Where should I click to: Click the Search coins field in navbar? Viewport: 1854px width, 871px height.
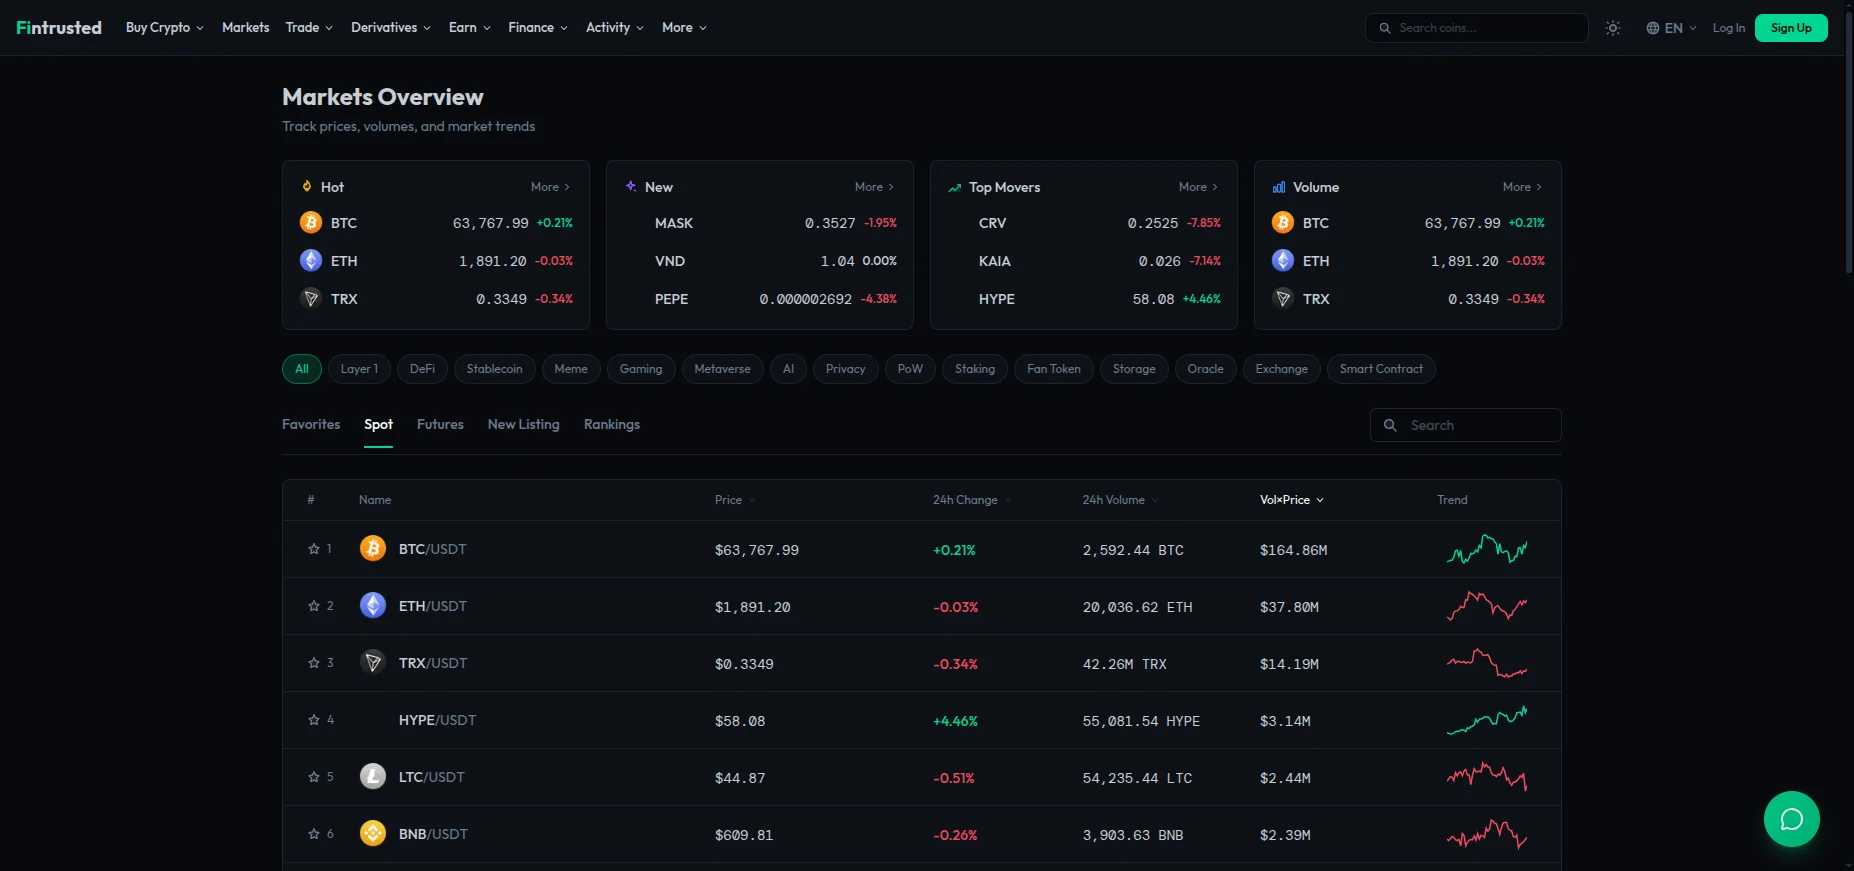pos(1476,28)
